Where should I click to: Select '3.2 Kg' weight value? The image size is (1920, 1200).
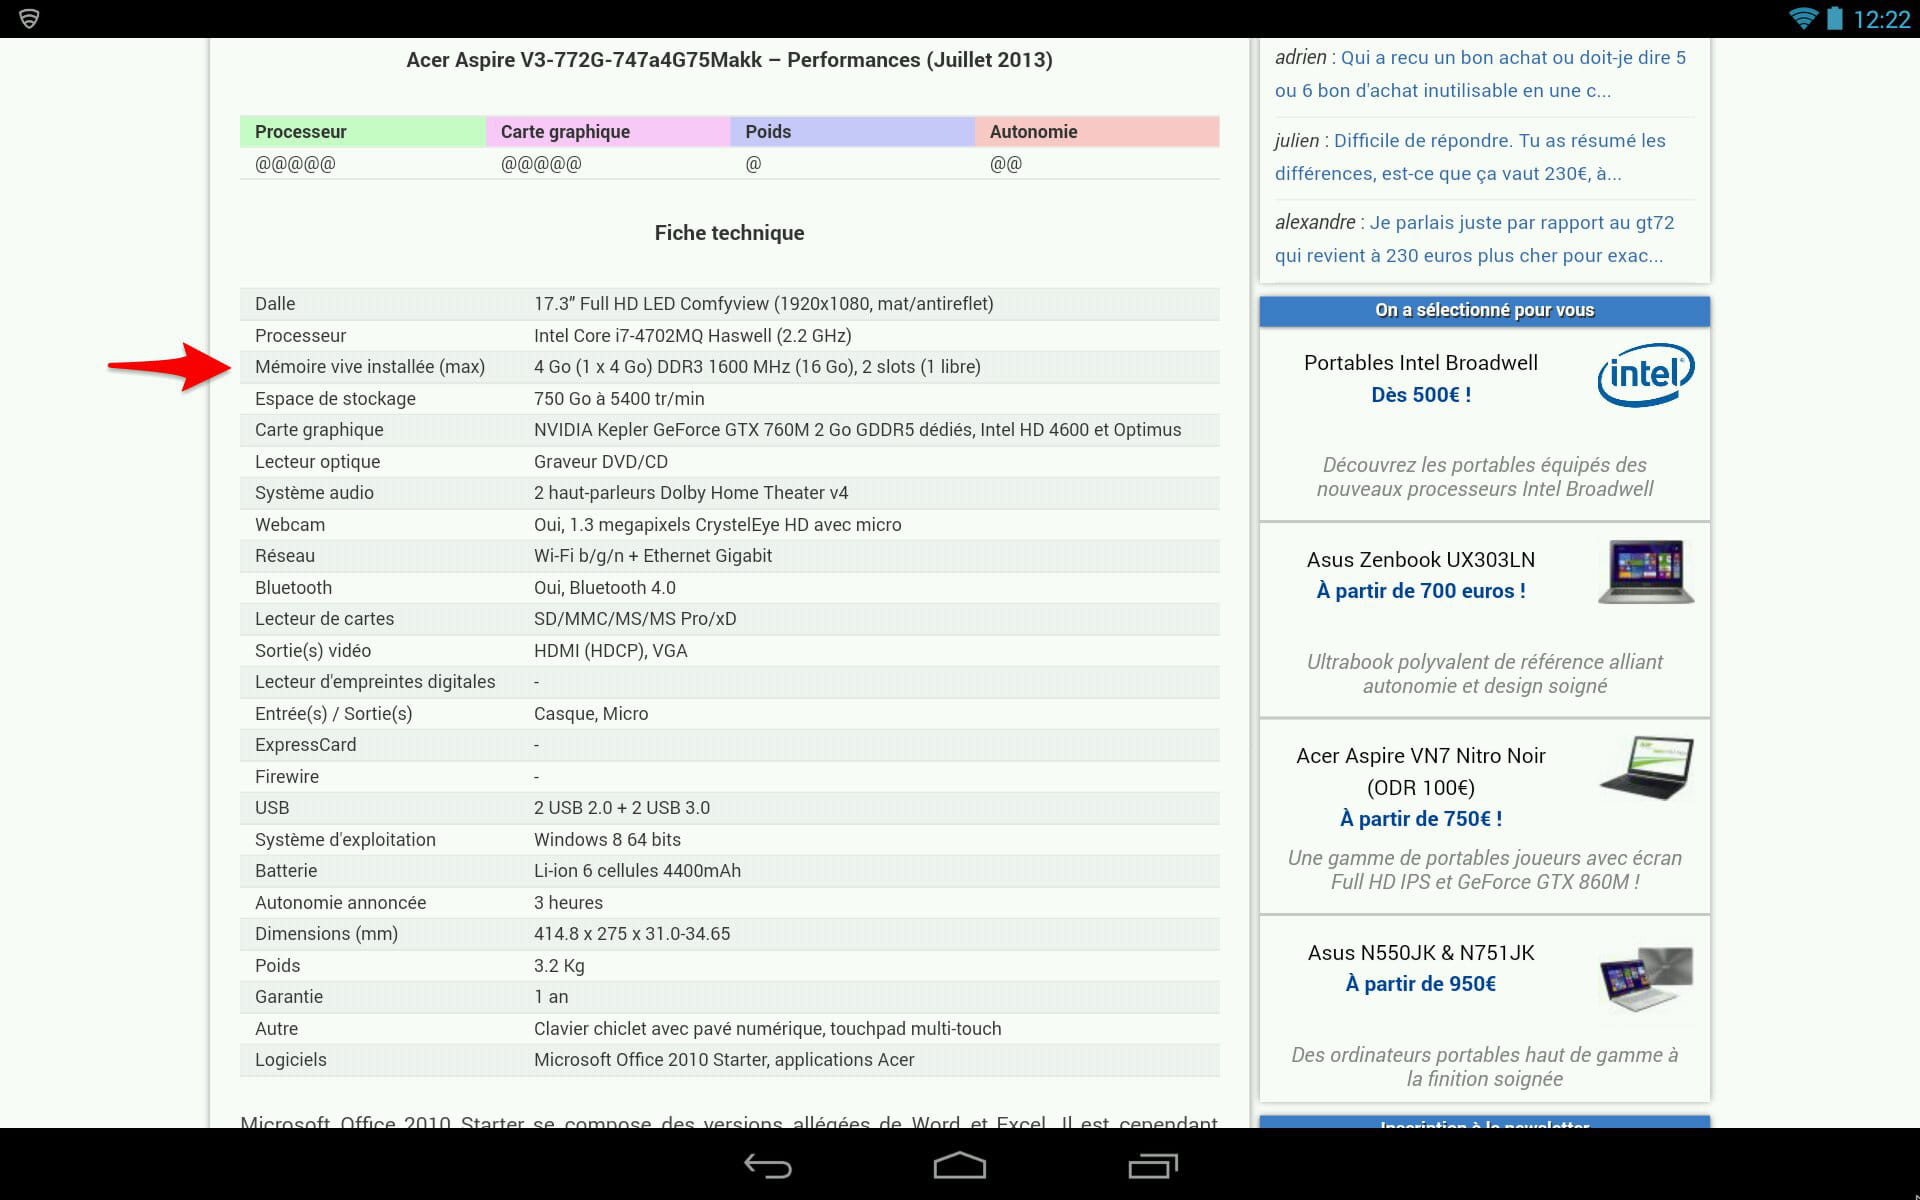[558, 966]
